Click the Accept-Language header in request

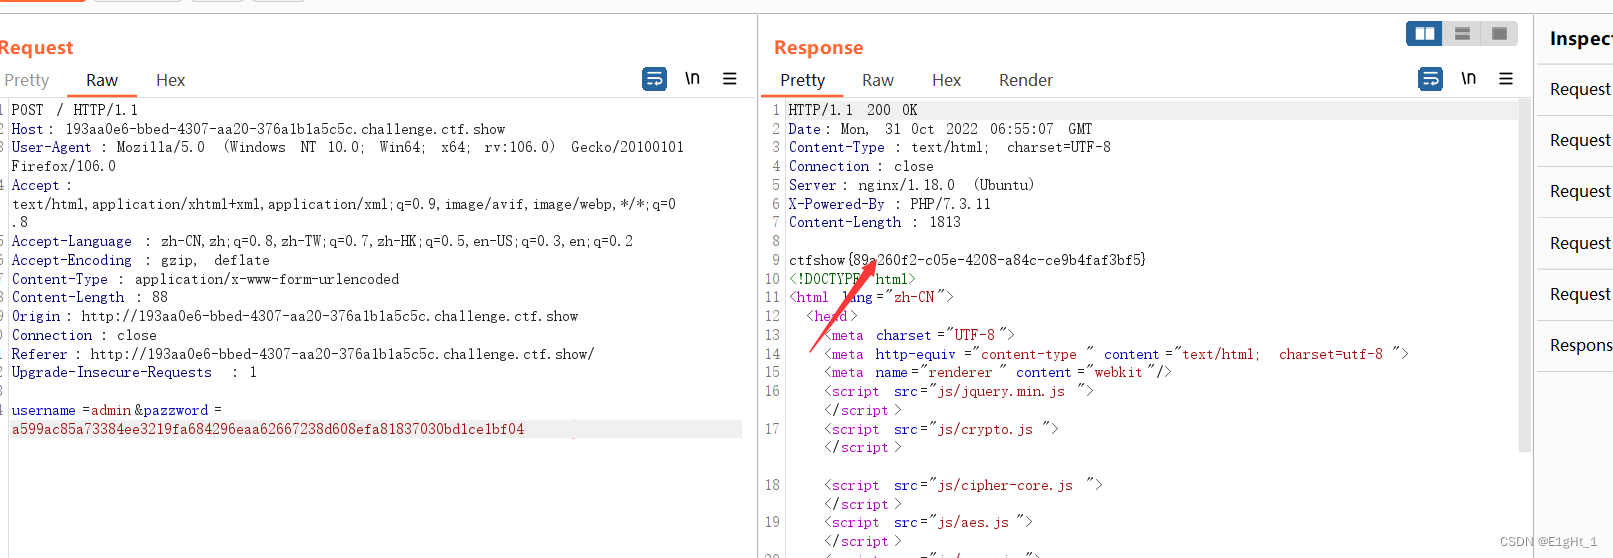[x=322, y=241]
